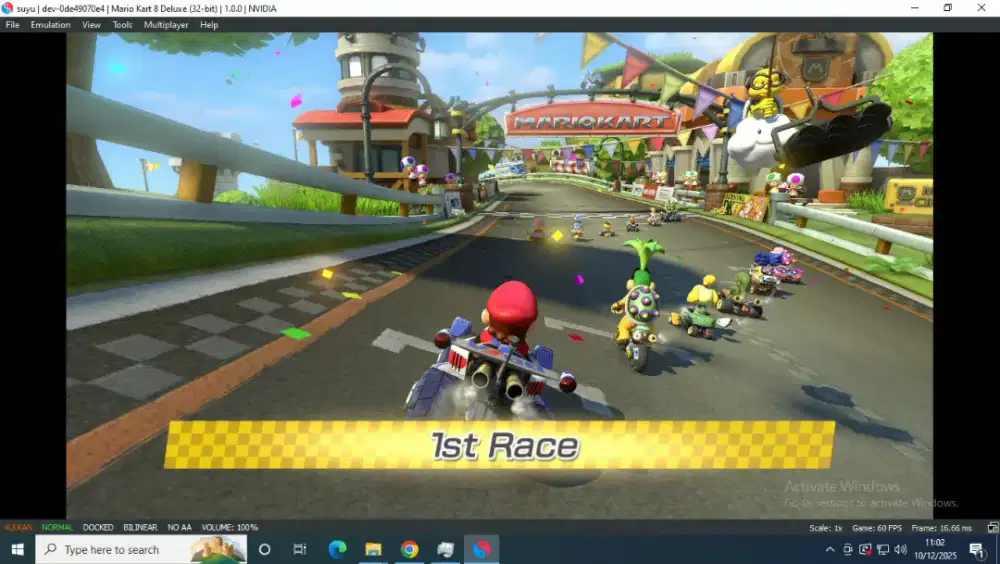Open the Tools menu
This screenshot has height=564, width=1000.
122,25
